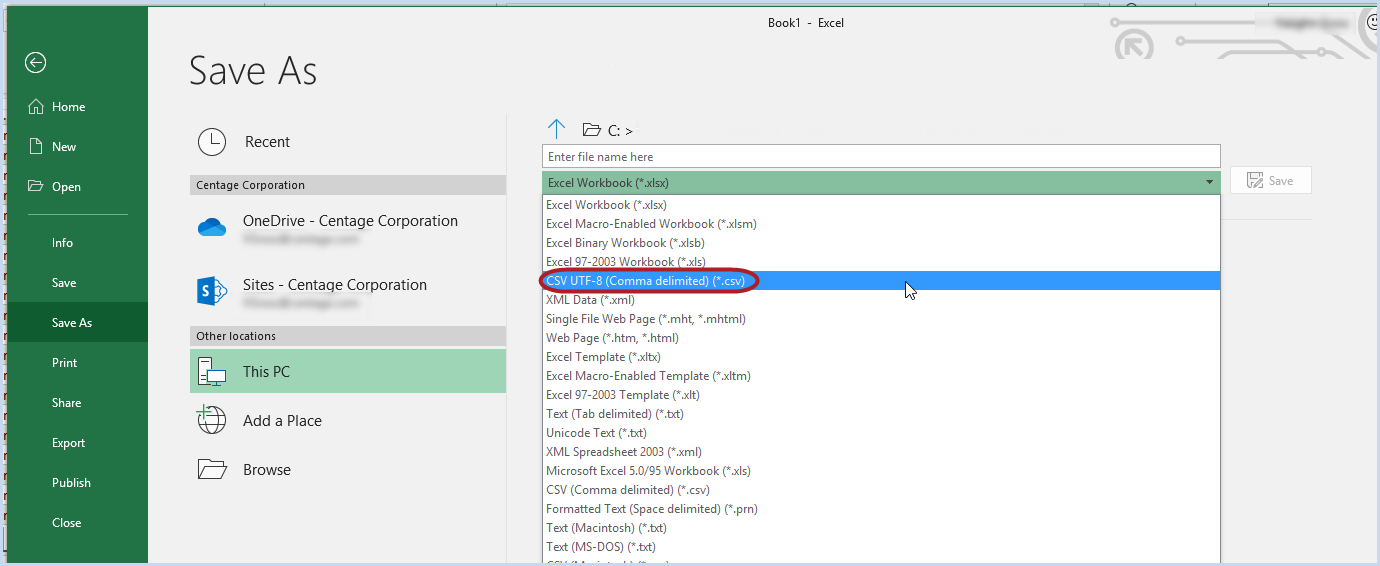Choose plain CSV (Comma delimited) (*.csv)
Viewport: 1380px width, 566px height.
pos(881,490)
